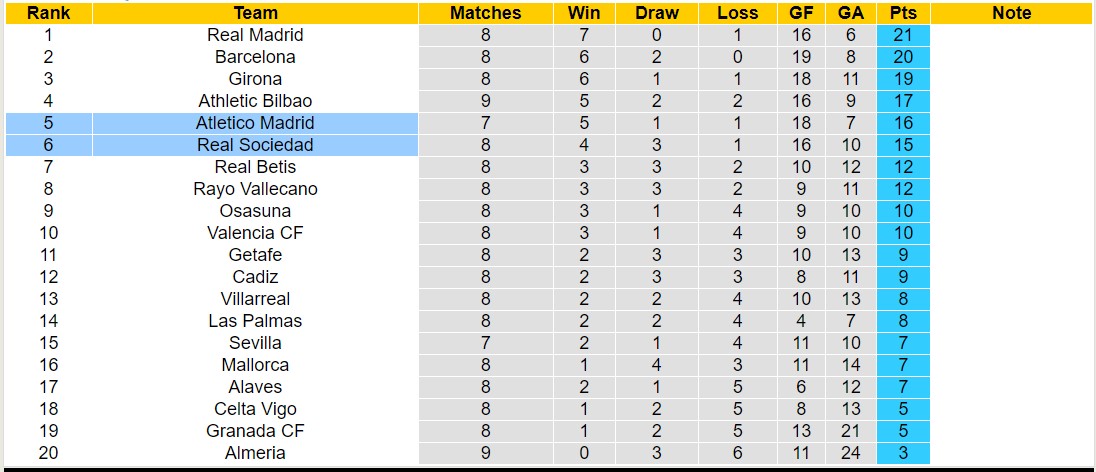
Task: Click the Rank column header
Action: (48, 13)
